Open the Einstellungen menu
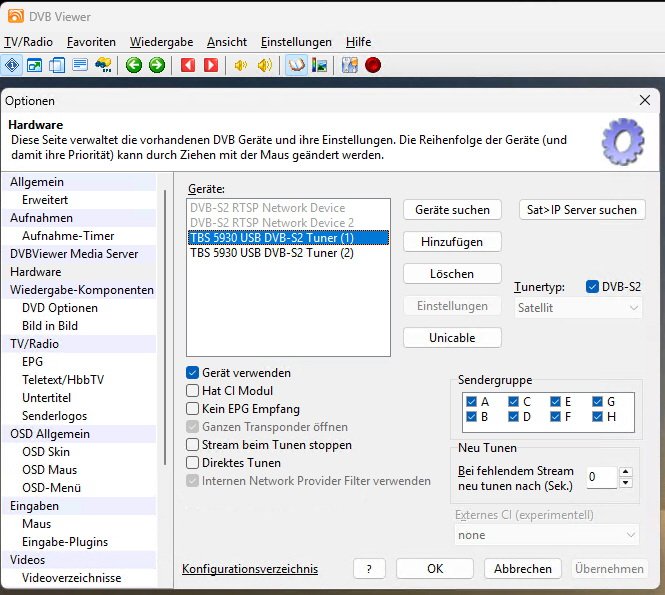The height and width of the screenshot is (595, 665). [296, 42]
